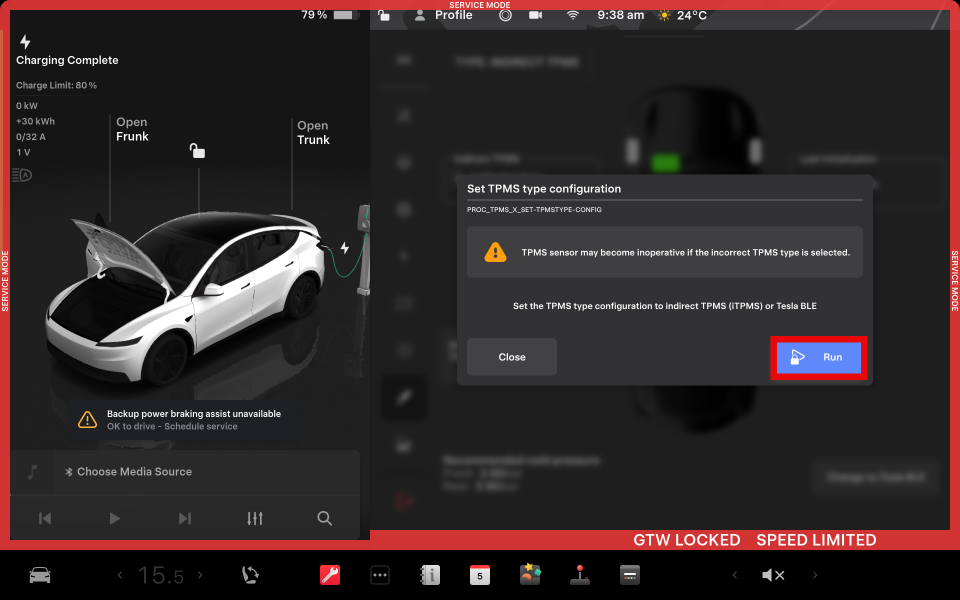Screen dimensions: 960x600
Task: Tap the 9:38 am clock
Action: (620, 15)
